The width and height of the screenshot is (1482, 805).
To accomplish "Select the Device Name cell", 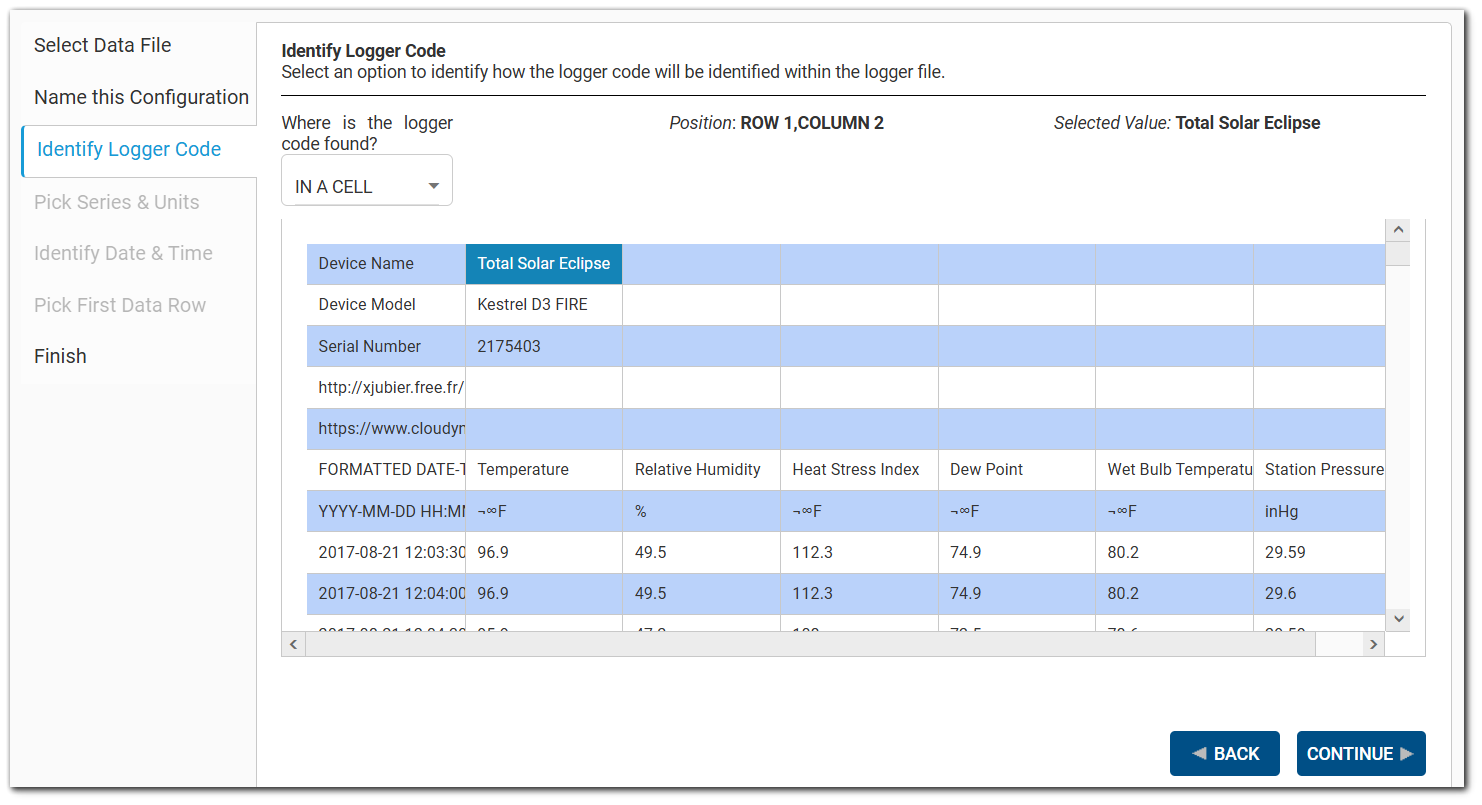I will 386,264.
